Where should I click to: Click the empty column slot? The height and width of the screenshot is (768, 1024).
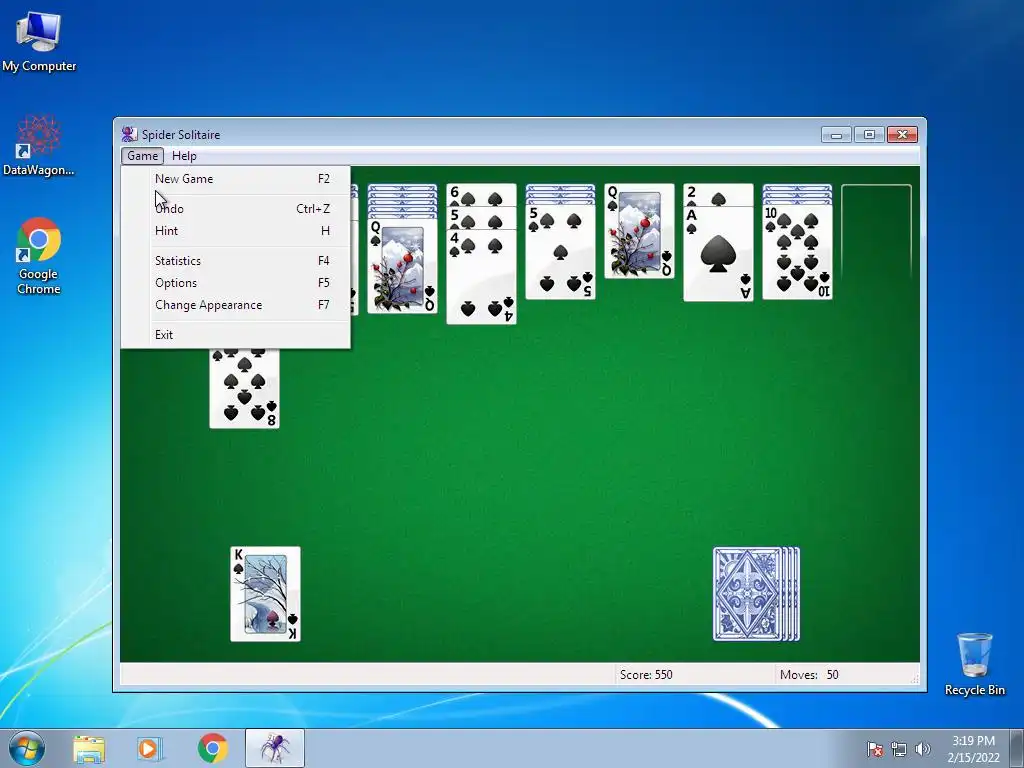(x=876, y=232)
